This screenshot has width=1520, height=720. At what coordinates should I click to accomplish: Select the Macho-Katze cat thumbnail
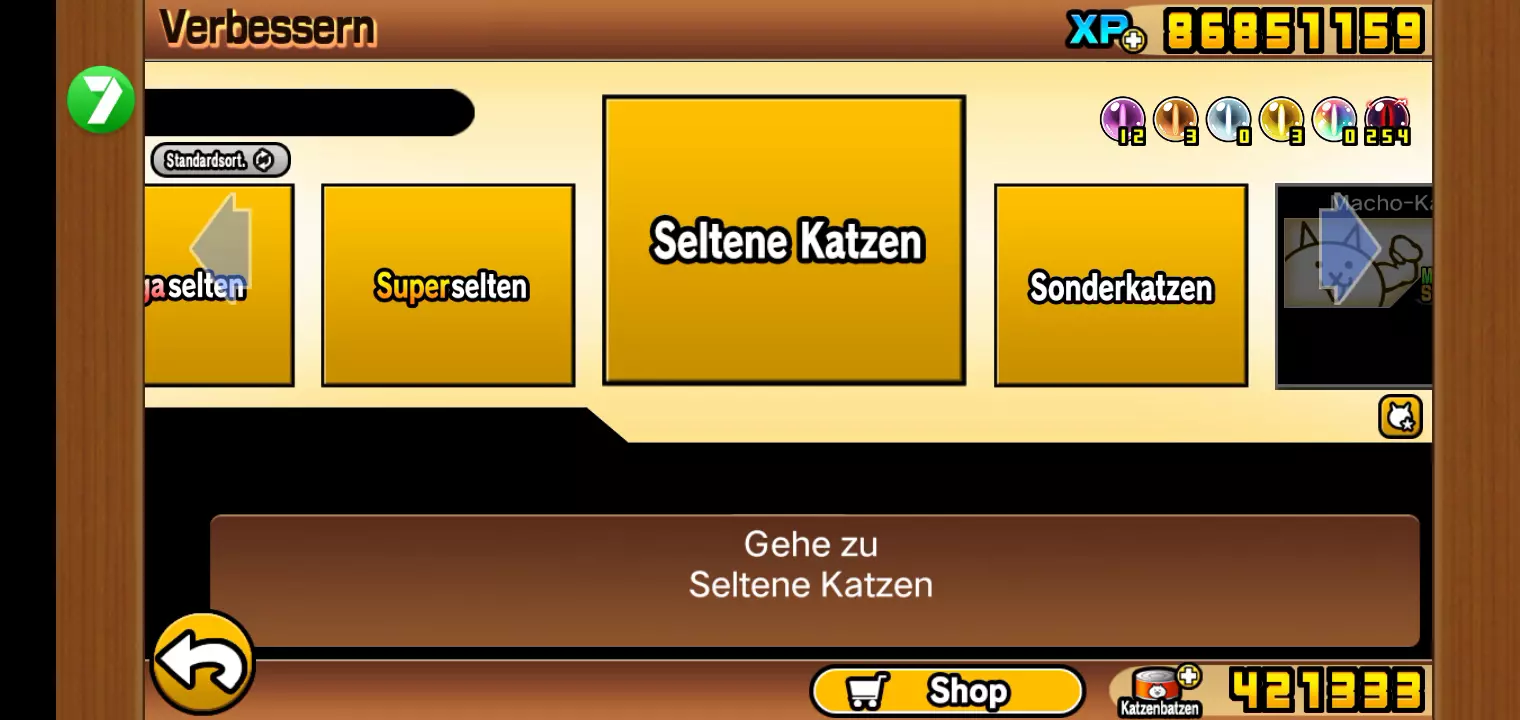click(1355, 285)
